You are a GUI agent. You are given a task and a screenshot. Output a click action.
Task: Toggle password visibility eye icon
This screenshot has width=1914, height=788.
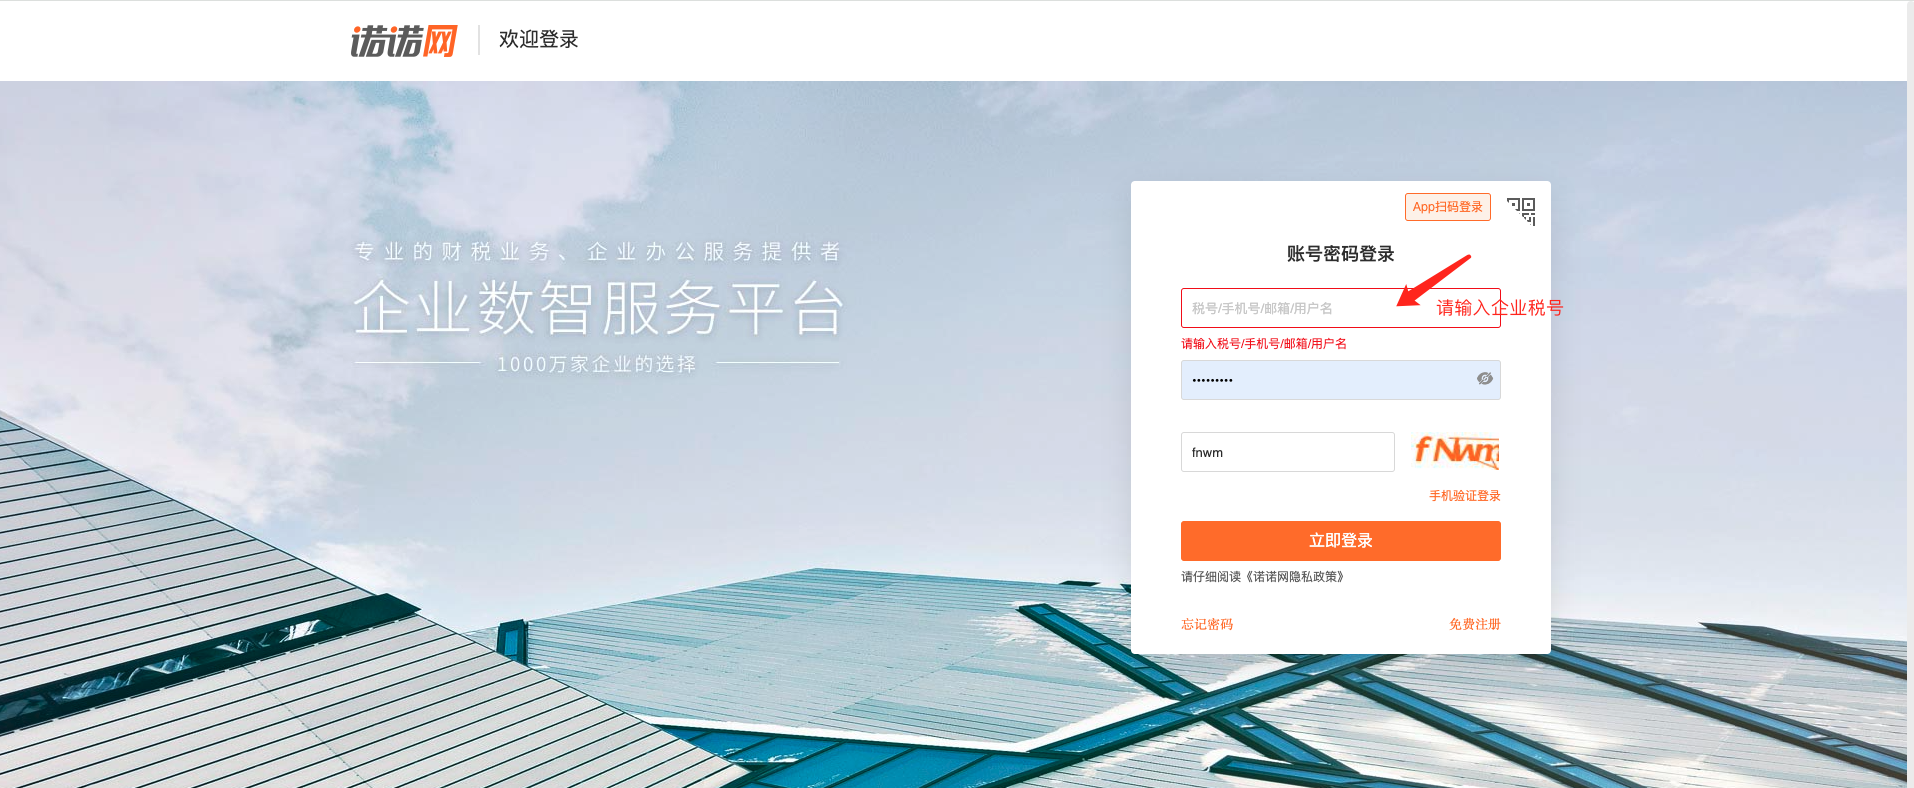(1485, 379)
